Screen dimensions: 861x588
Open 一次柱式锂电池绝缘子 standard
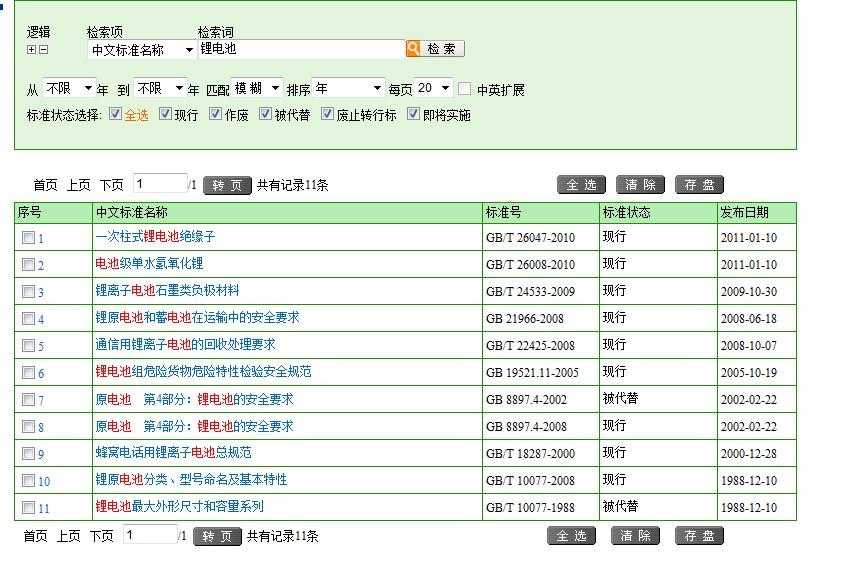point(155,237)
